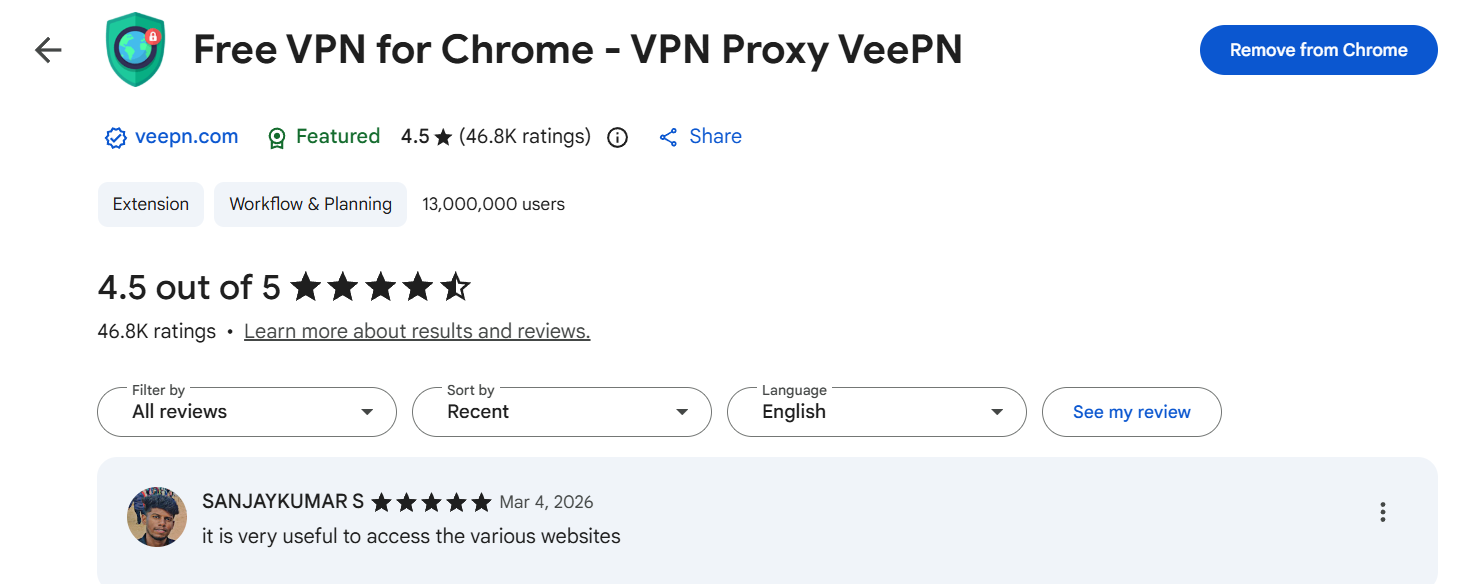Click the See my review button

[1131, 412]
